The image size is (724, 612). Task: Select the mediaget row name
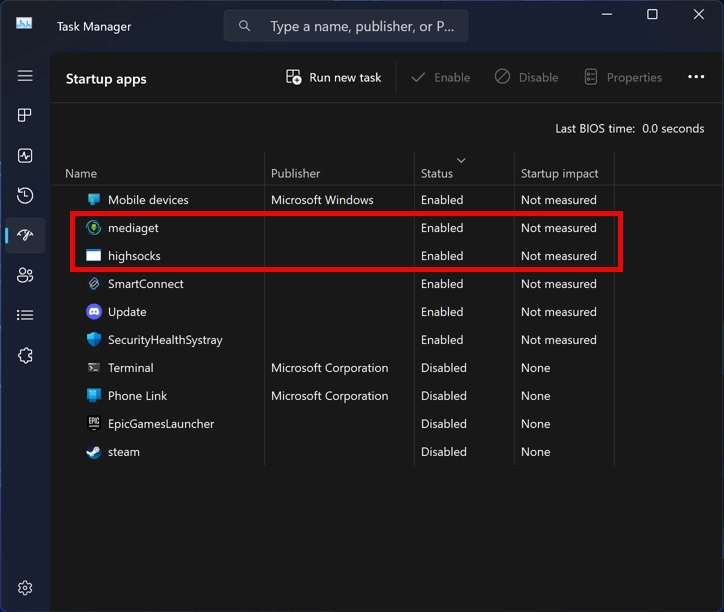[133, 228]
